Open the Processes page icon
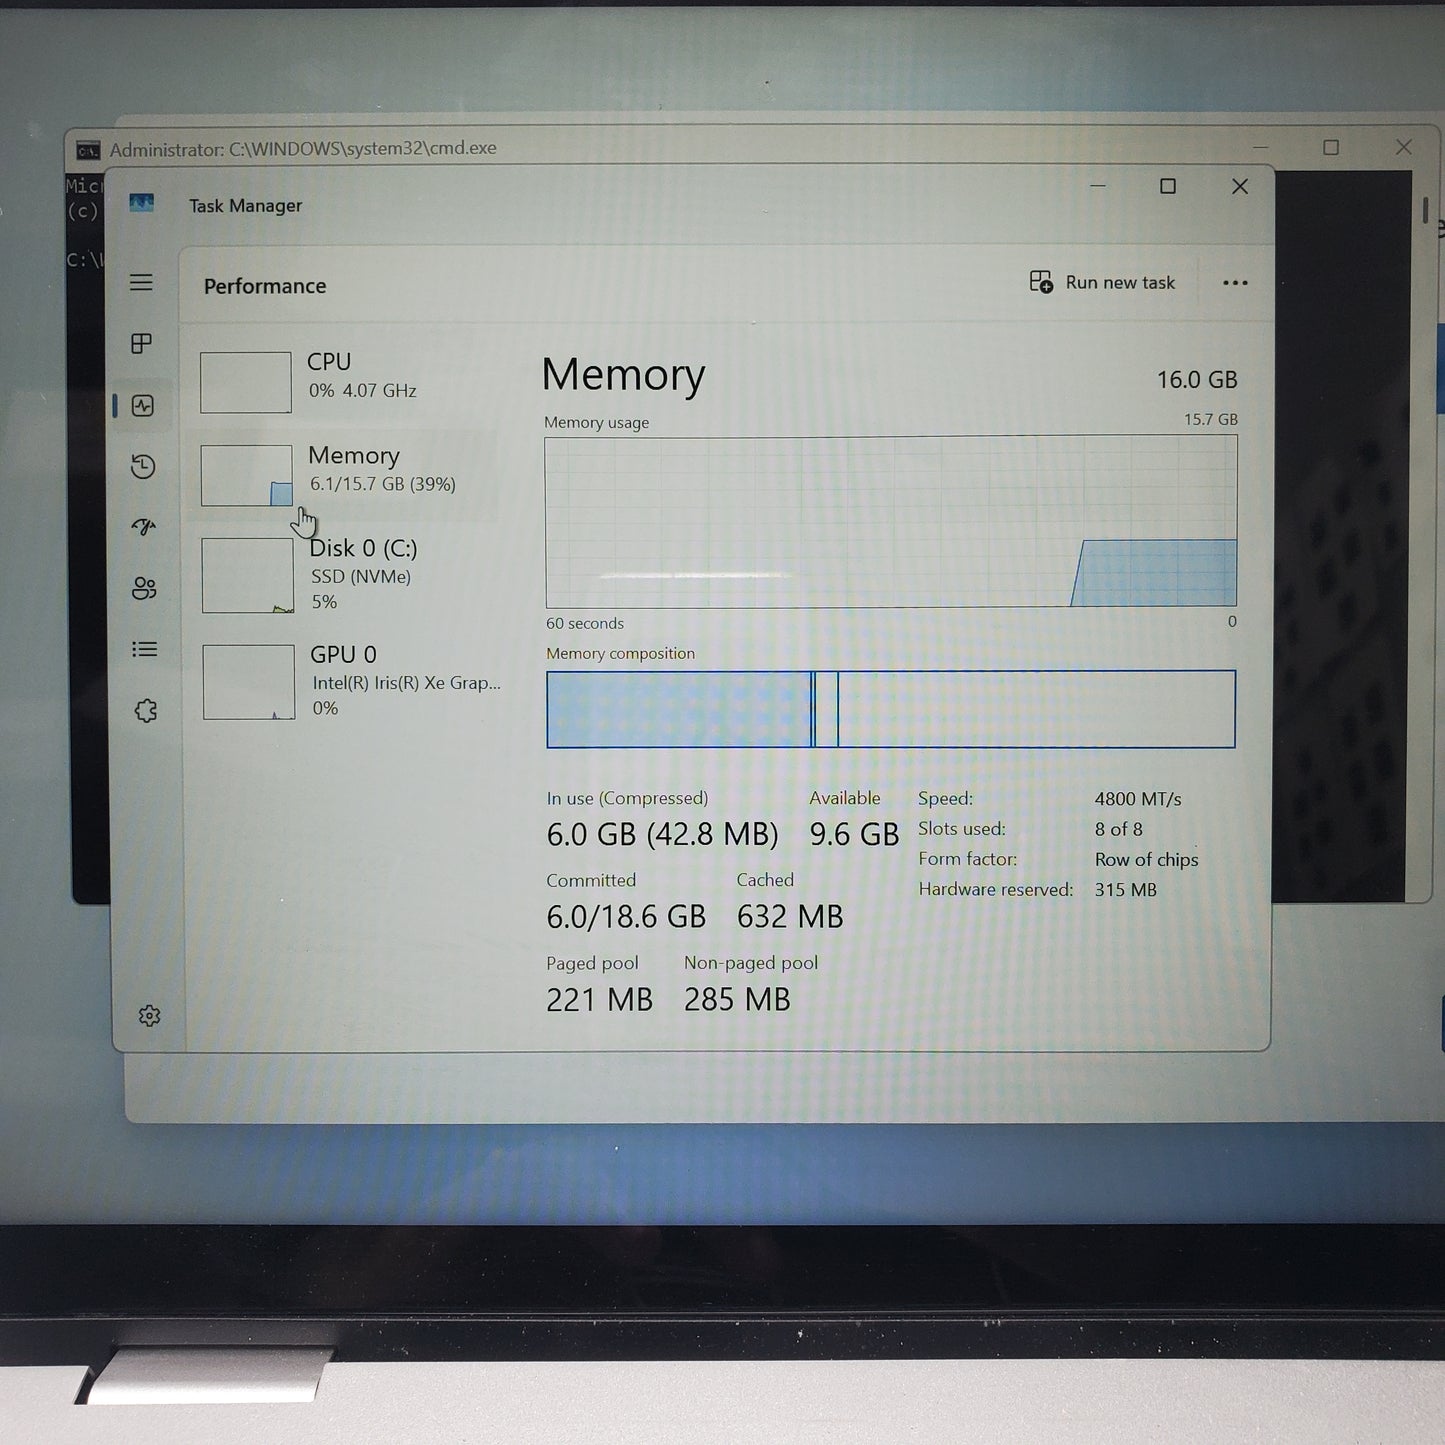Screen dimensions: 1445x1445 [x=144, y=344]
